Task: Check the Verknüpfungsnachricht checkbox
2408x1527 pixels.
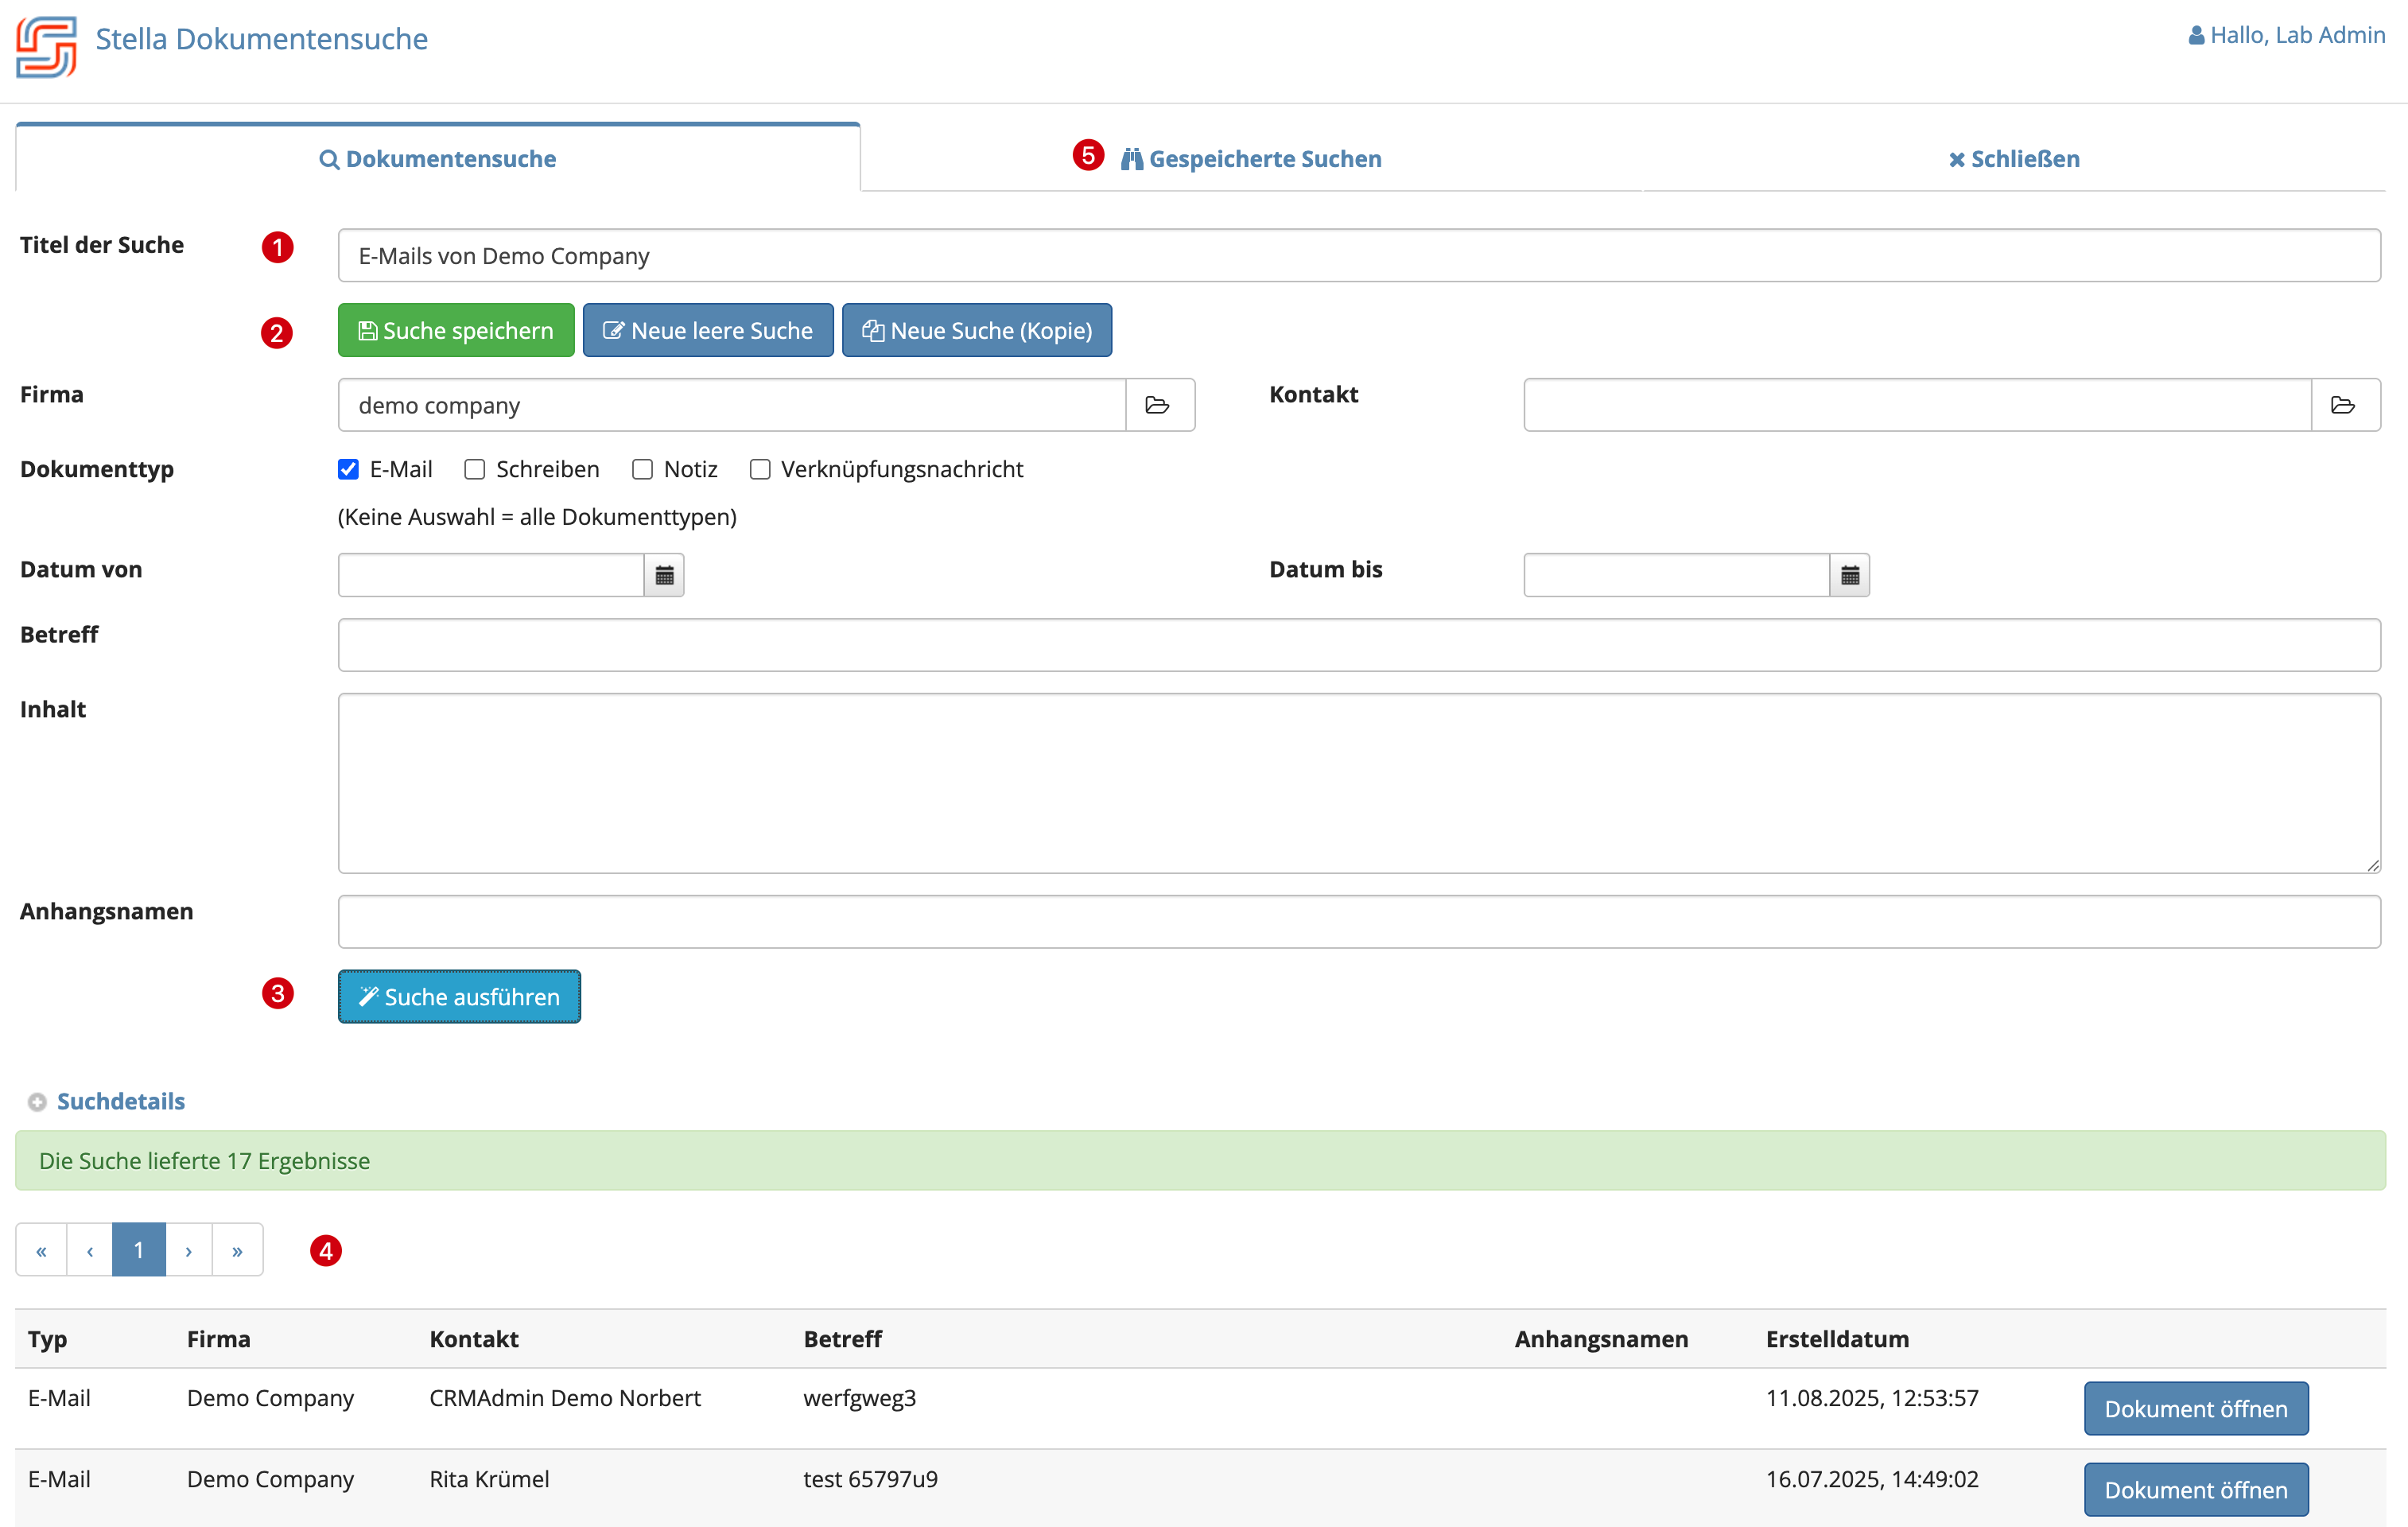Action: pos(760,469)
